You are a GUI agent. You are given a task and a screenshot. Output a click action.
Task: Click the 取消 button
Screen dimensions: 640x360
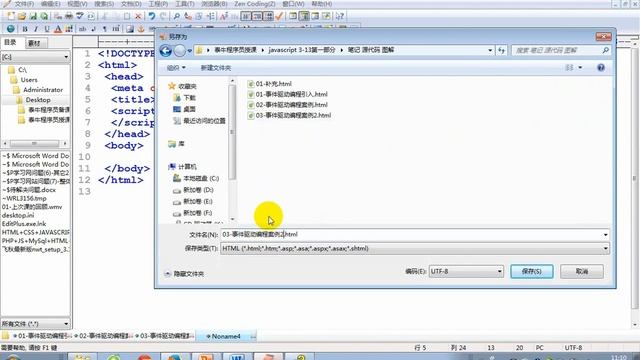click(582, 271)
